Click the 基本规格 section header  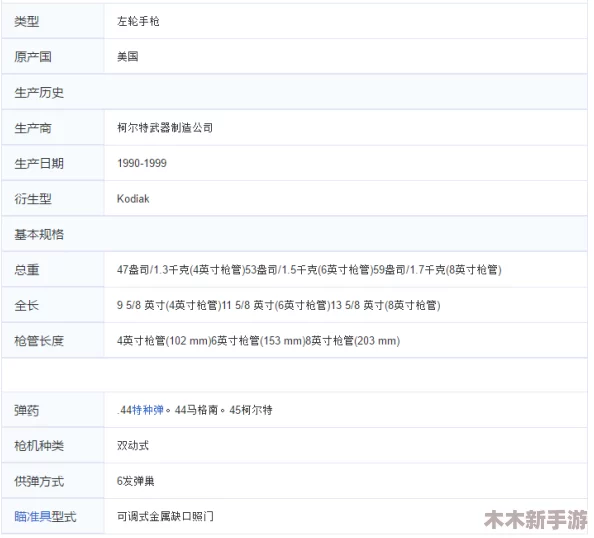coord(294,234)
